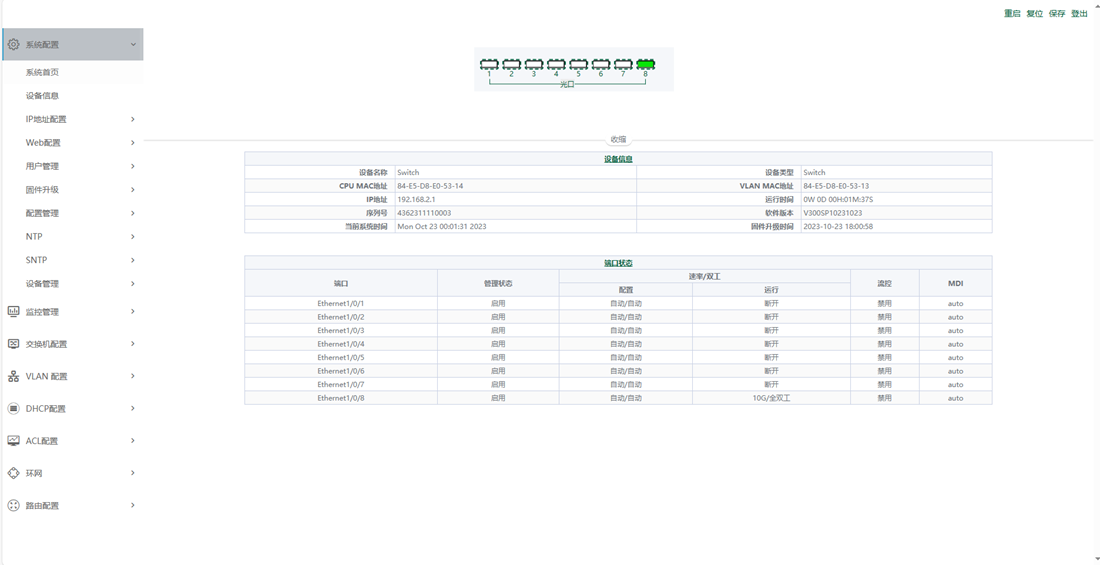Open ACL配置 menu section
Screen dimensions: 1100x565
72,441
